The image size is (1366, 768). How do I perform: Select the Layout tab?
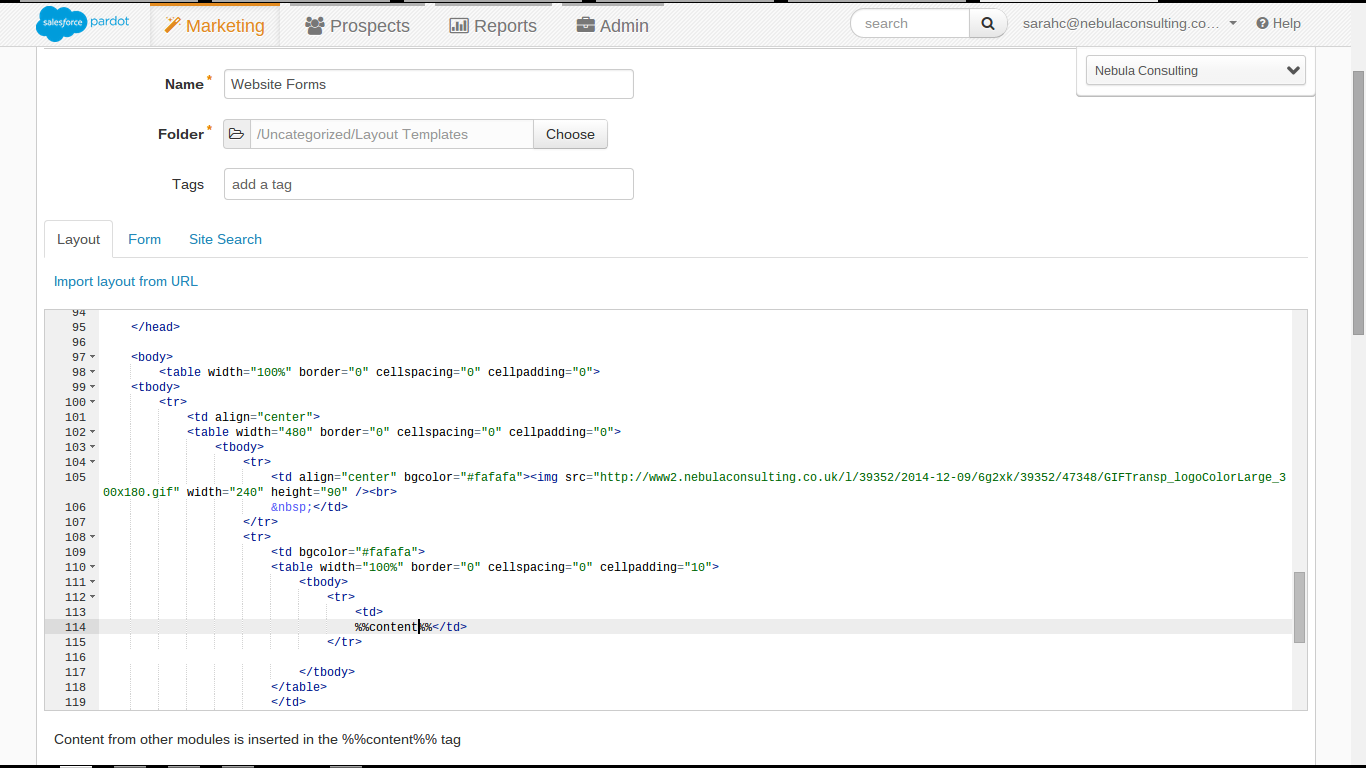(x=78, y=239)
